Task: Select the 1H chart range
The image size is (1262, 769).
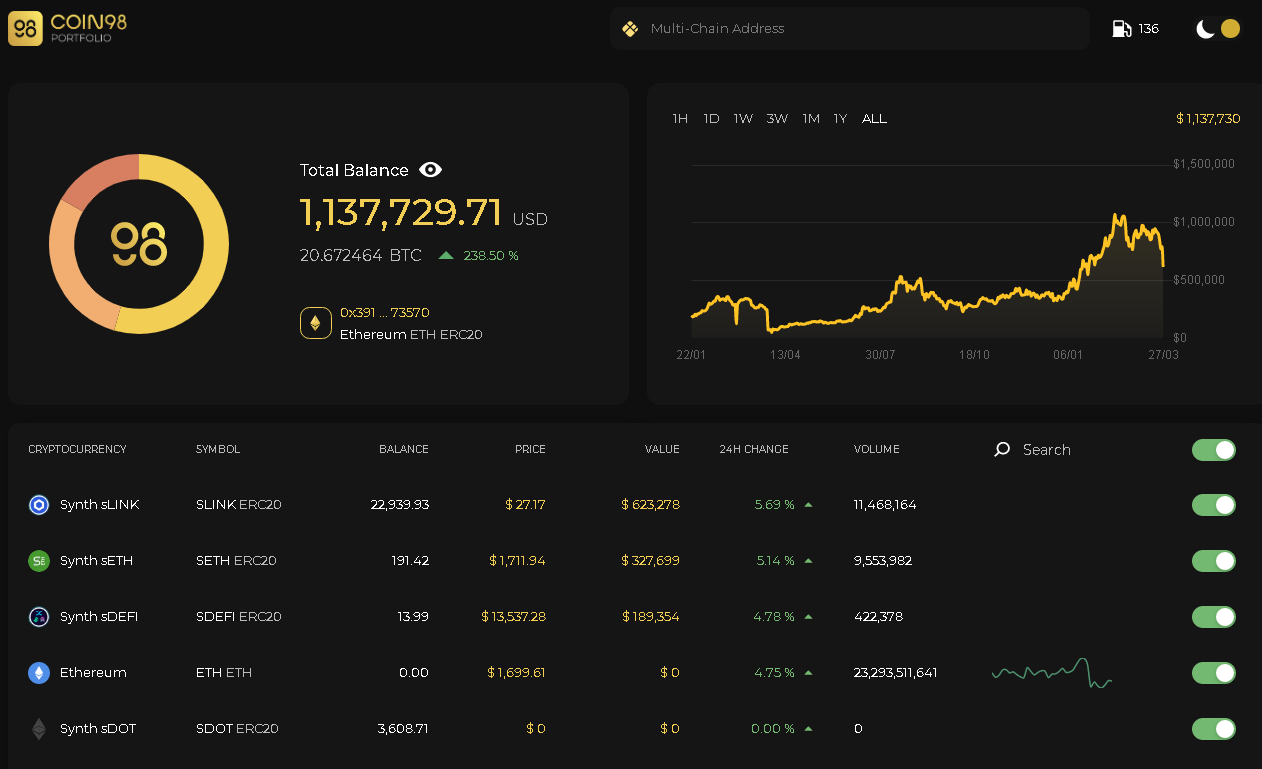Action: [680, 119]
